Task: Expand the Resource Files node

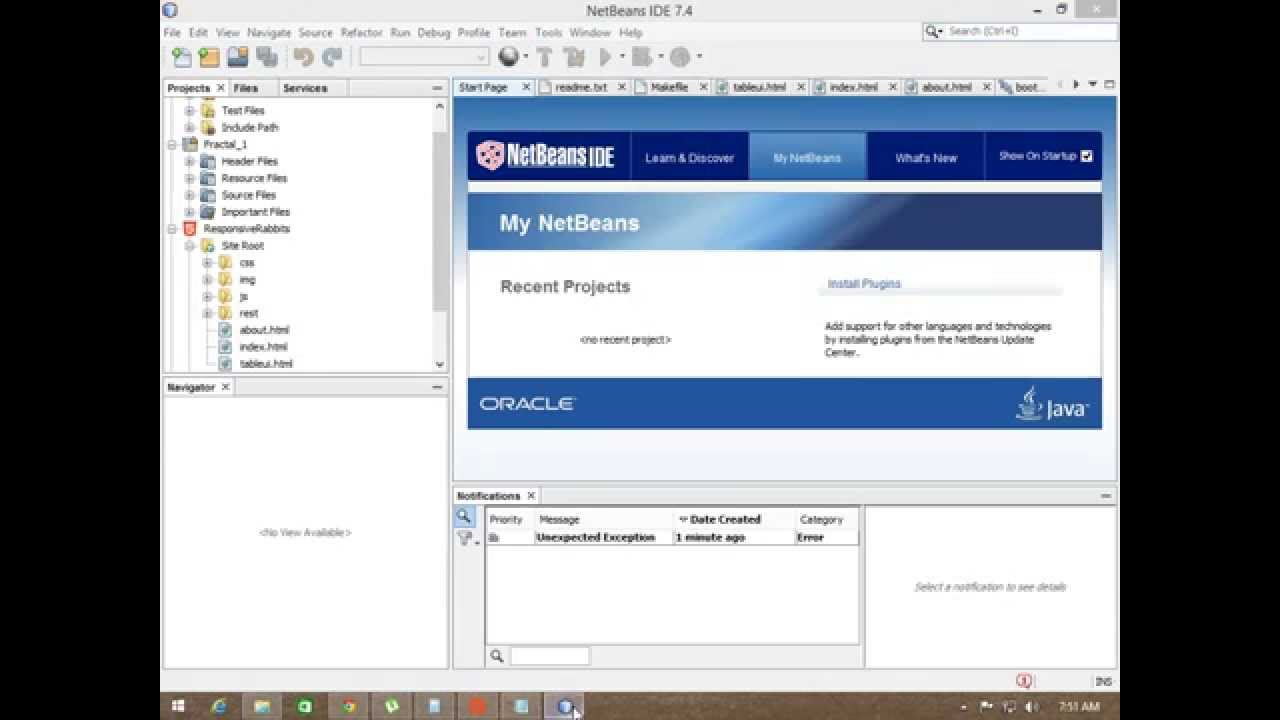Action: (189, 178)
